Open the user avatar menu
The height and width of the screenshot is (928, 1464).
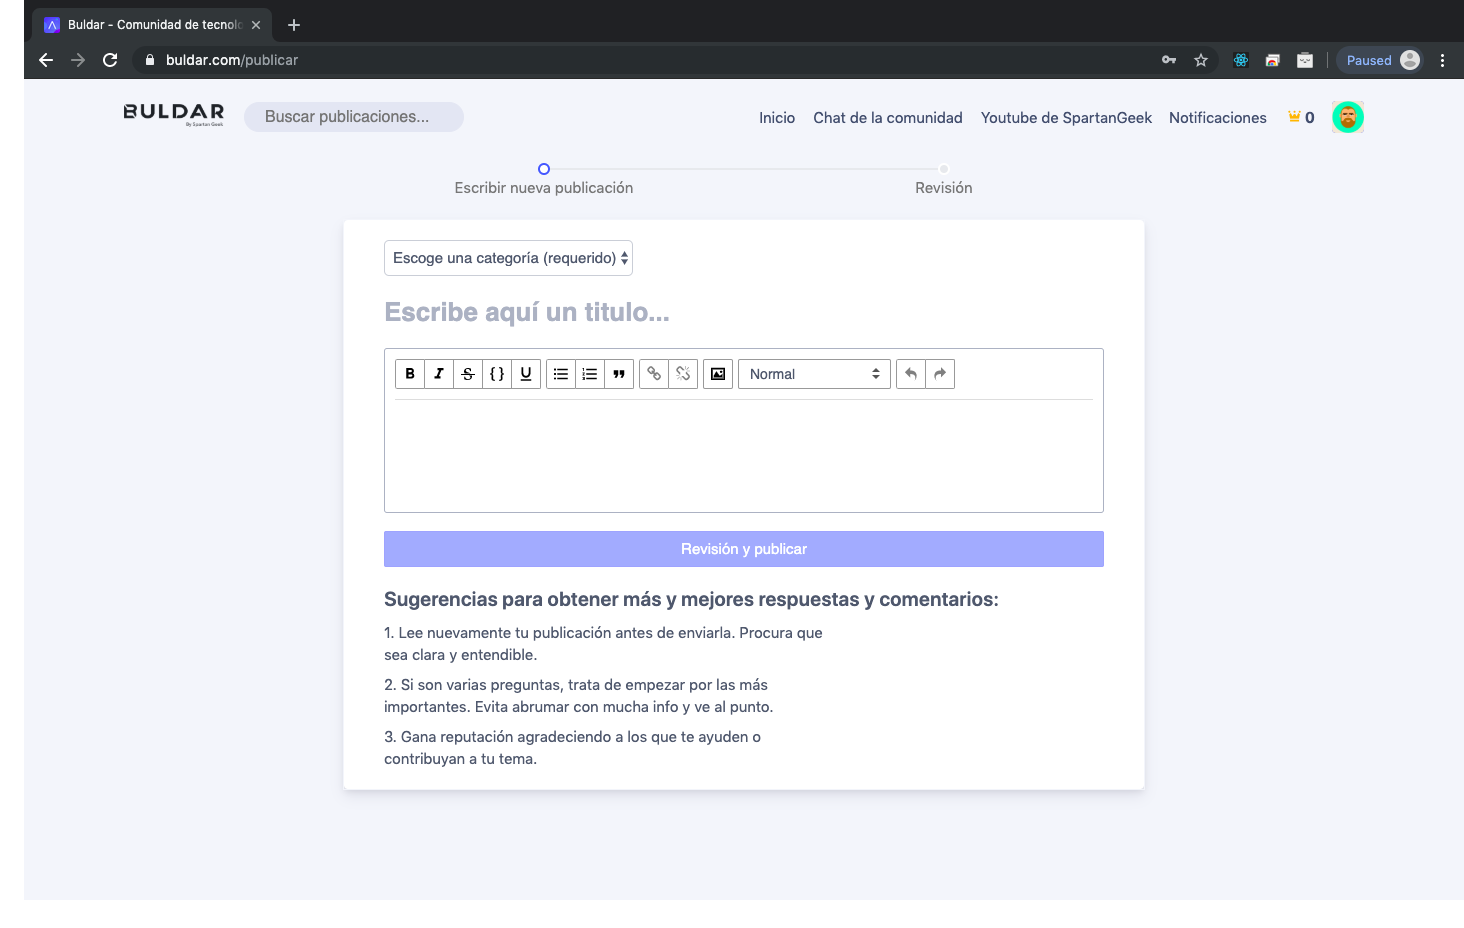tap(1348, 117)
